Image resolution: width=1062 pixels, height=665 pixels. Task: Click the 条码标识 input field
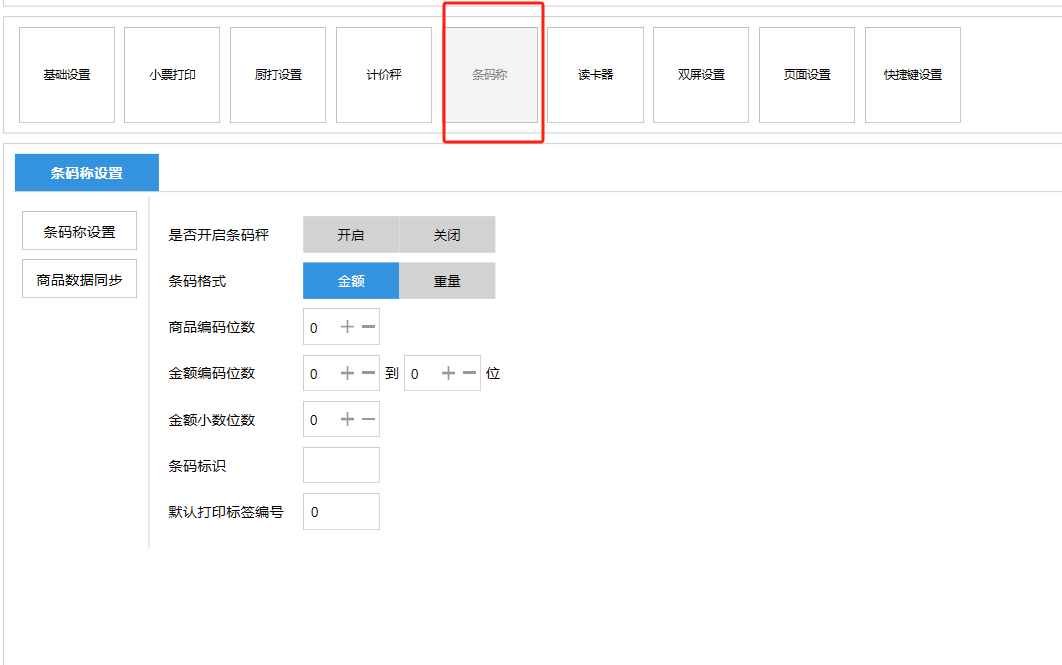(x=341, y=465)
